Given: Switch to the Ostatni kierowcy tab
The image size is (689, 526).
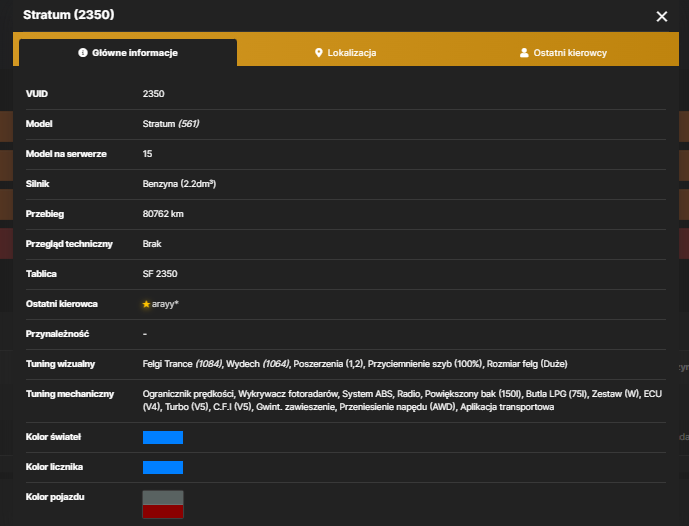Looking at the screenshot, I should tap(563, 53).
